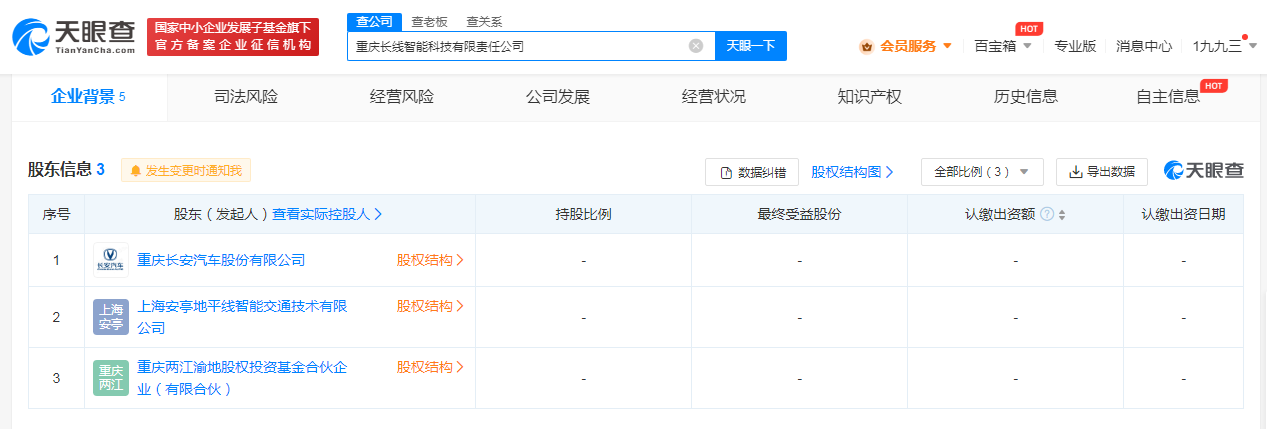Click the bell icon in 发生变更时通知我

coord(135,171)
